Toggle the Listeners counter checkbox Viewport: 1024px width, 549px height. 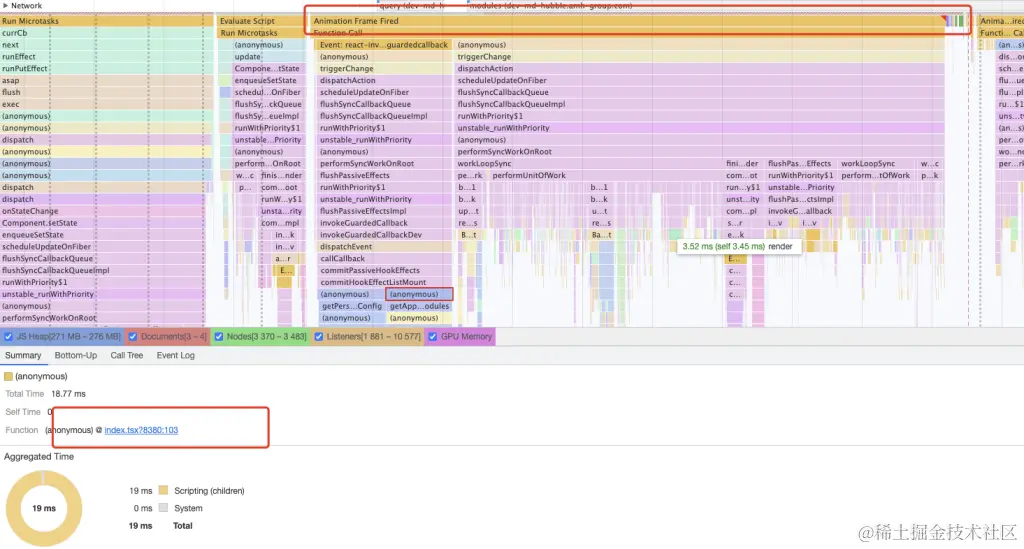click(319, 337)
